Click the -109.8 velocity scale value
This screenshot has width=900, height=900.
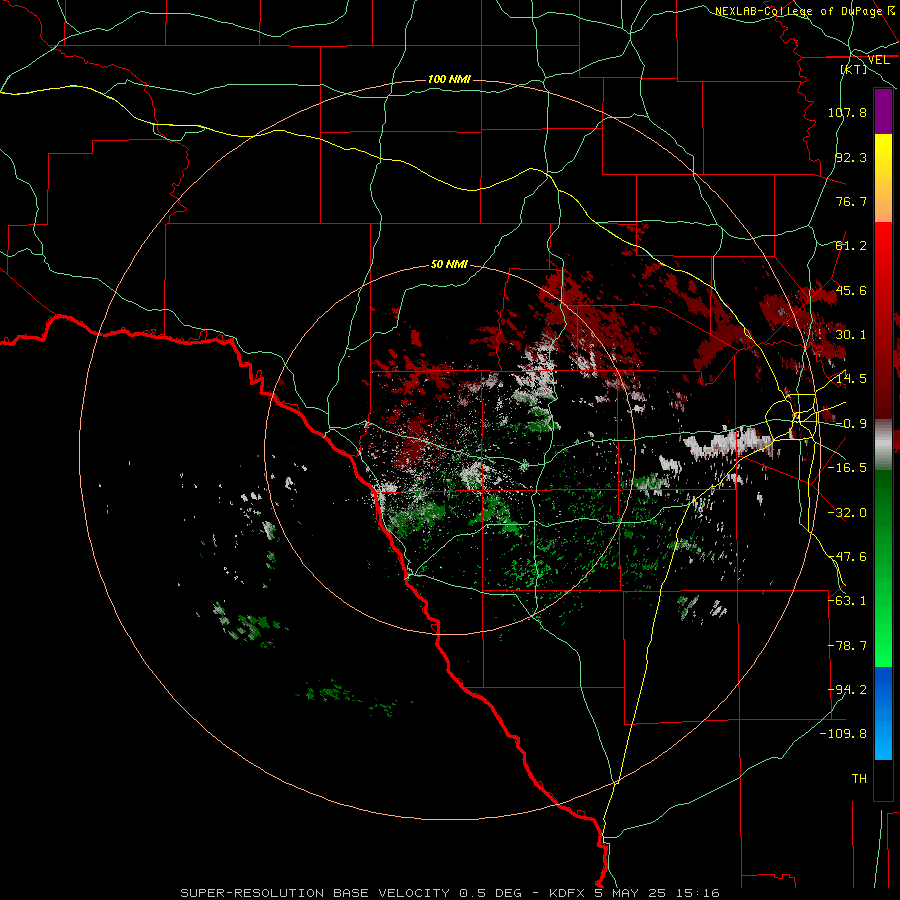[x=843, y=734]
